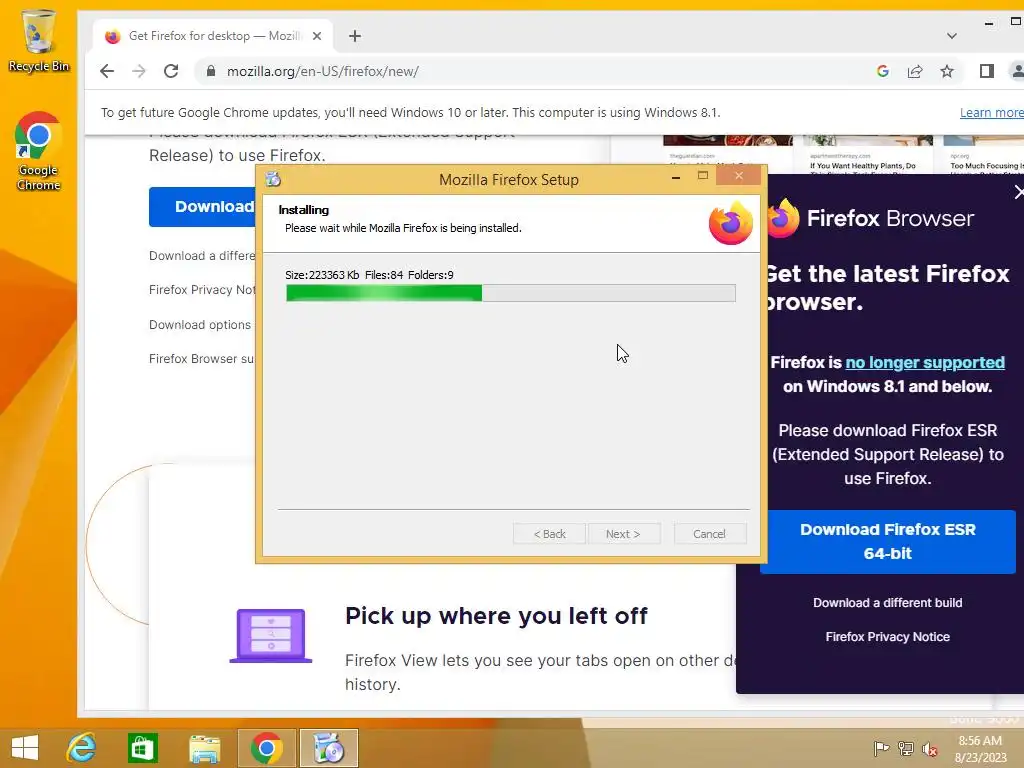Select the Get Firefox for desktop tab

click(x=213, y=36)
